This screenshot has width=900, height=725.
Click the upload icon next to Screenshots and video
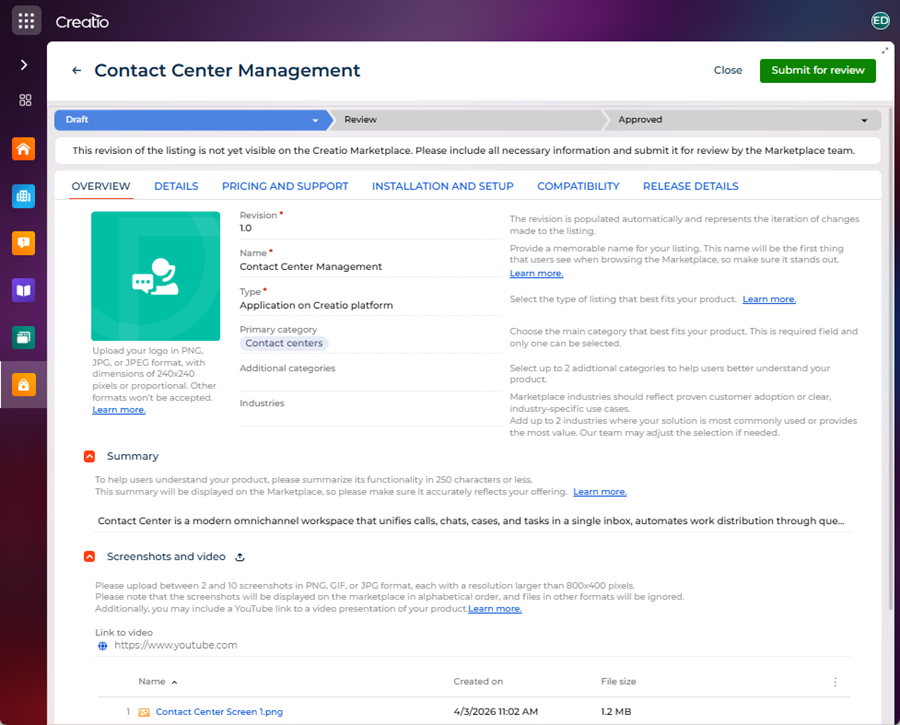pyautogui.click(x=240, y=557)
